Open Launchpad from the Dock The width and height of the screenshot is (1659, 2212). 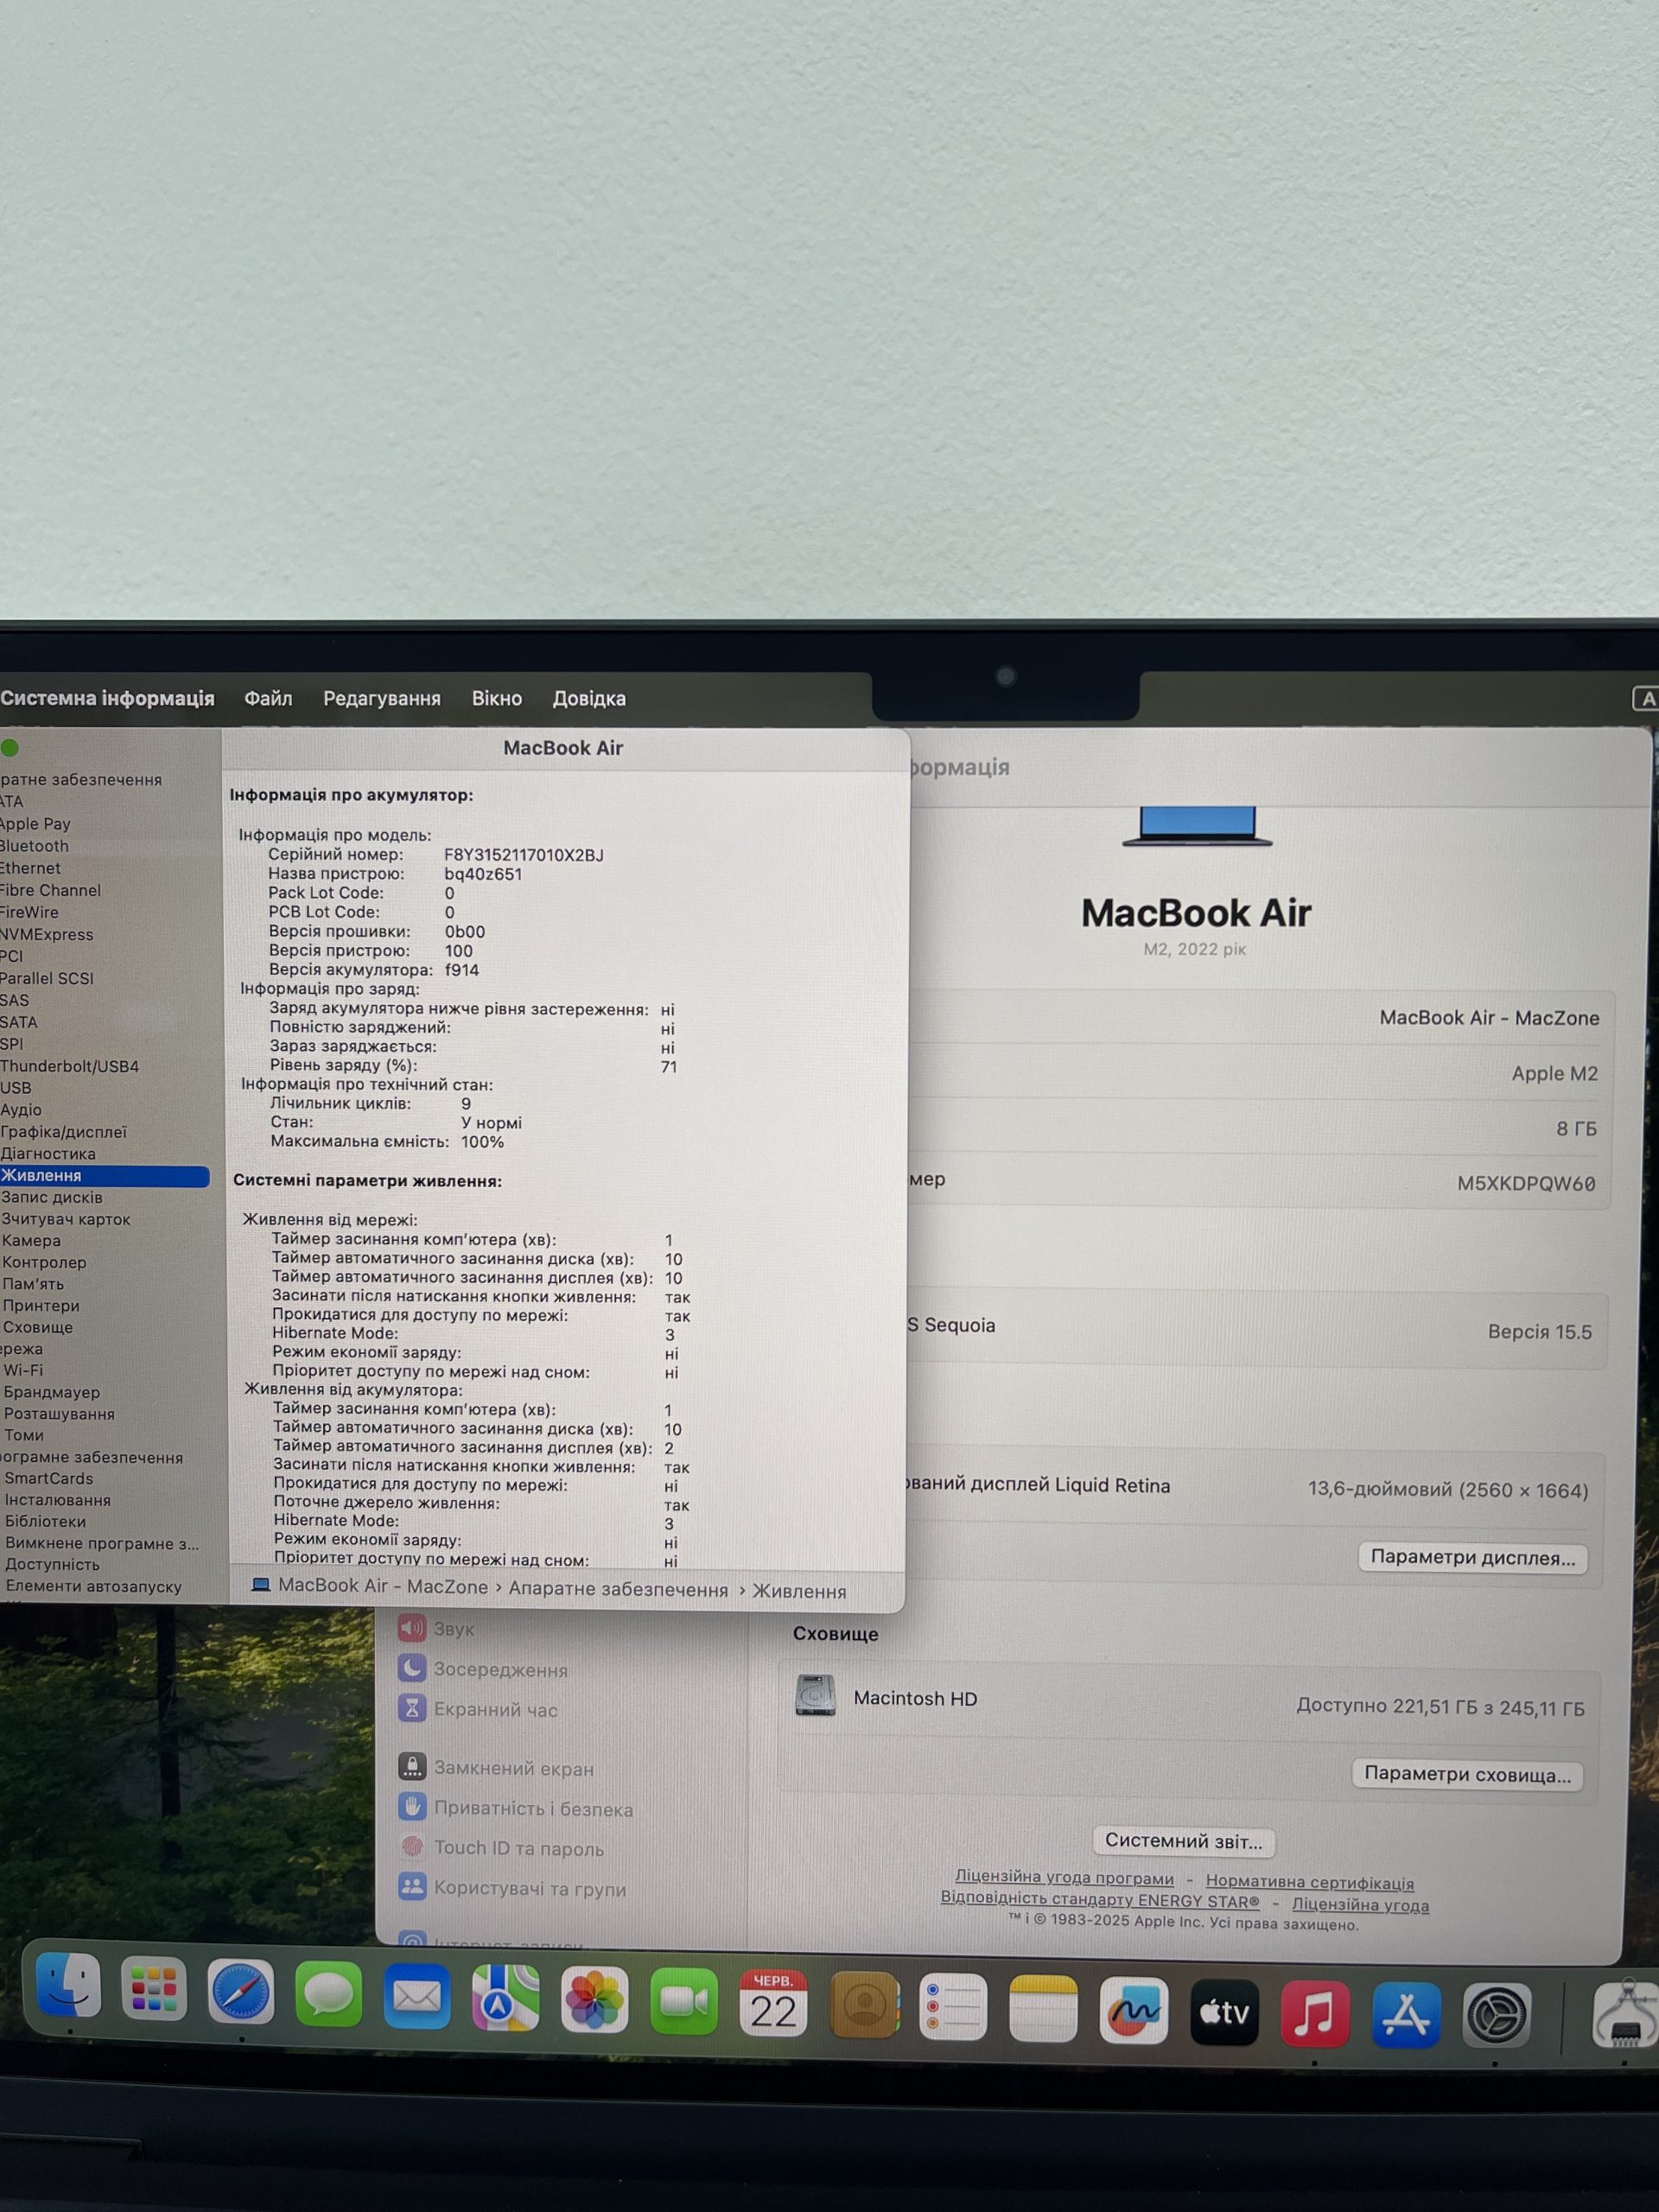pos(153,1989)
